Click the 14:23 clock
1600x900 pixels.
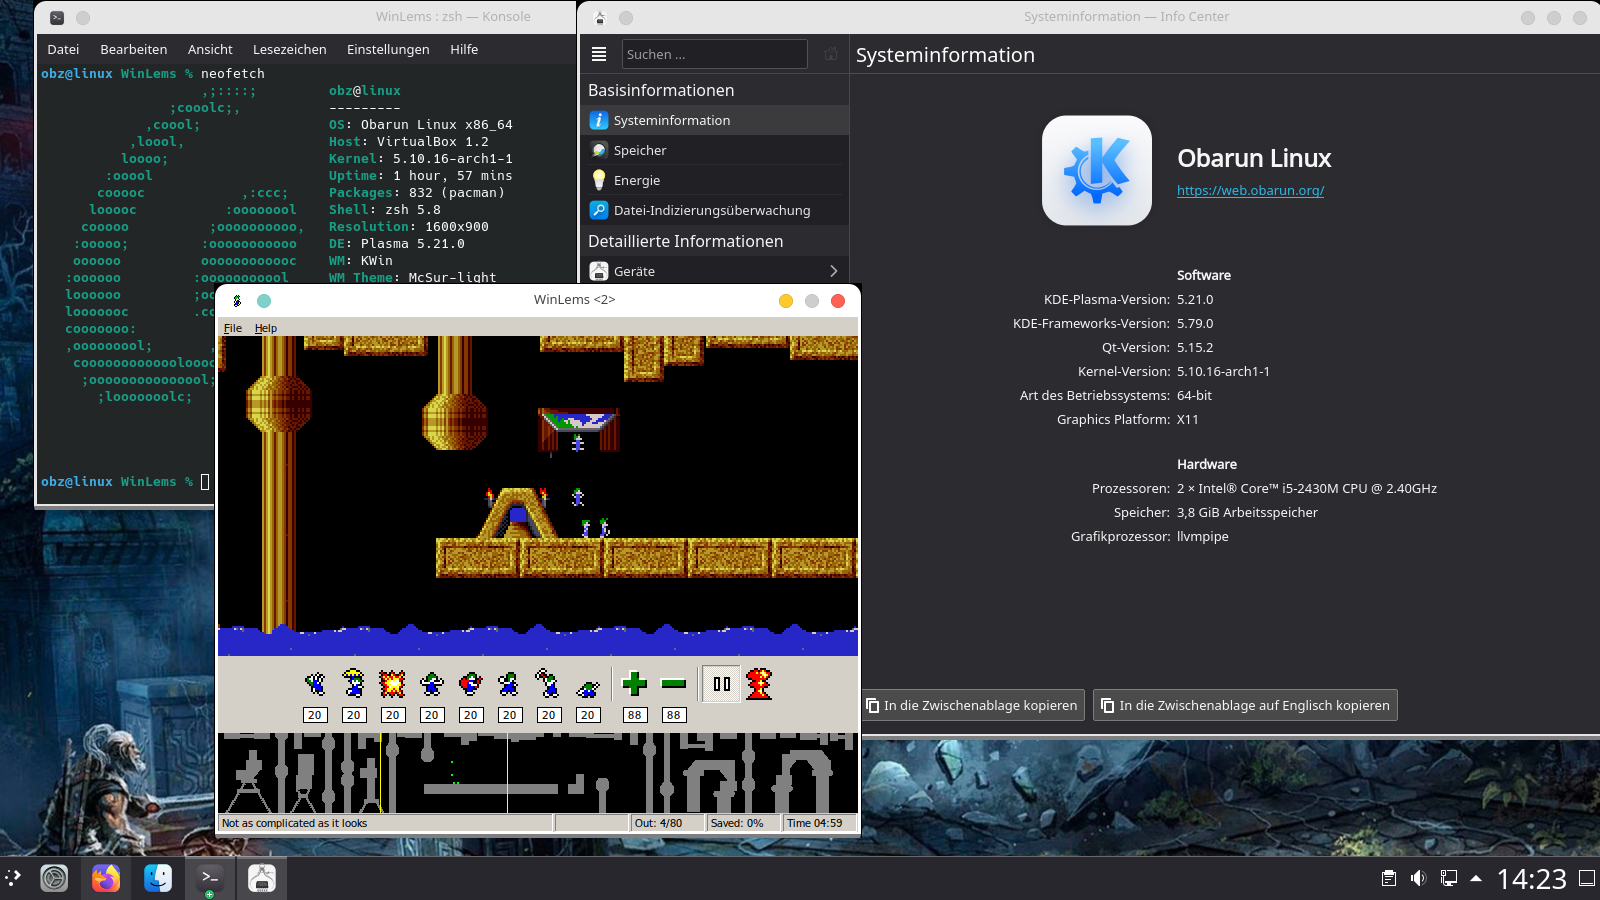(x=1531, y=879)
